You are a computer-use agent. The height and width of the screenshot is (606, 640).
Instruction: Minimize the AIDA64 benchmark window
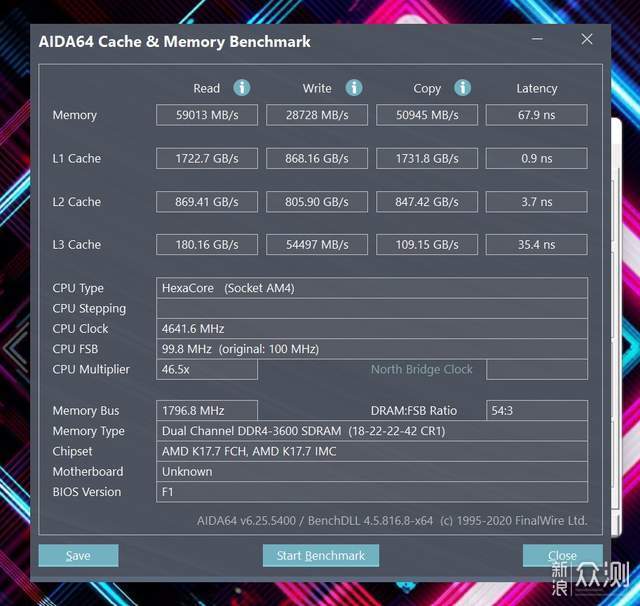tap(541, 40)
